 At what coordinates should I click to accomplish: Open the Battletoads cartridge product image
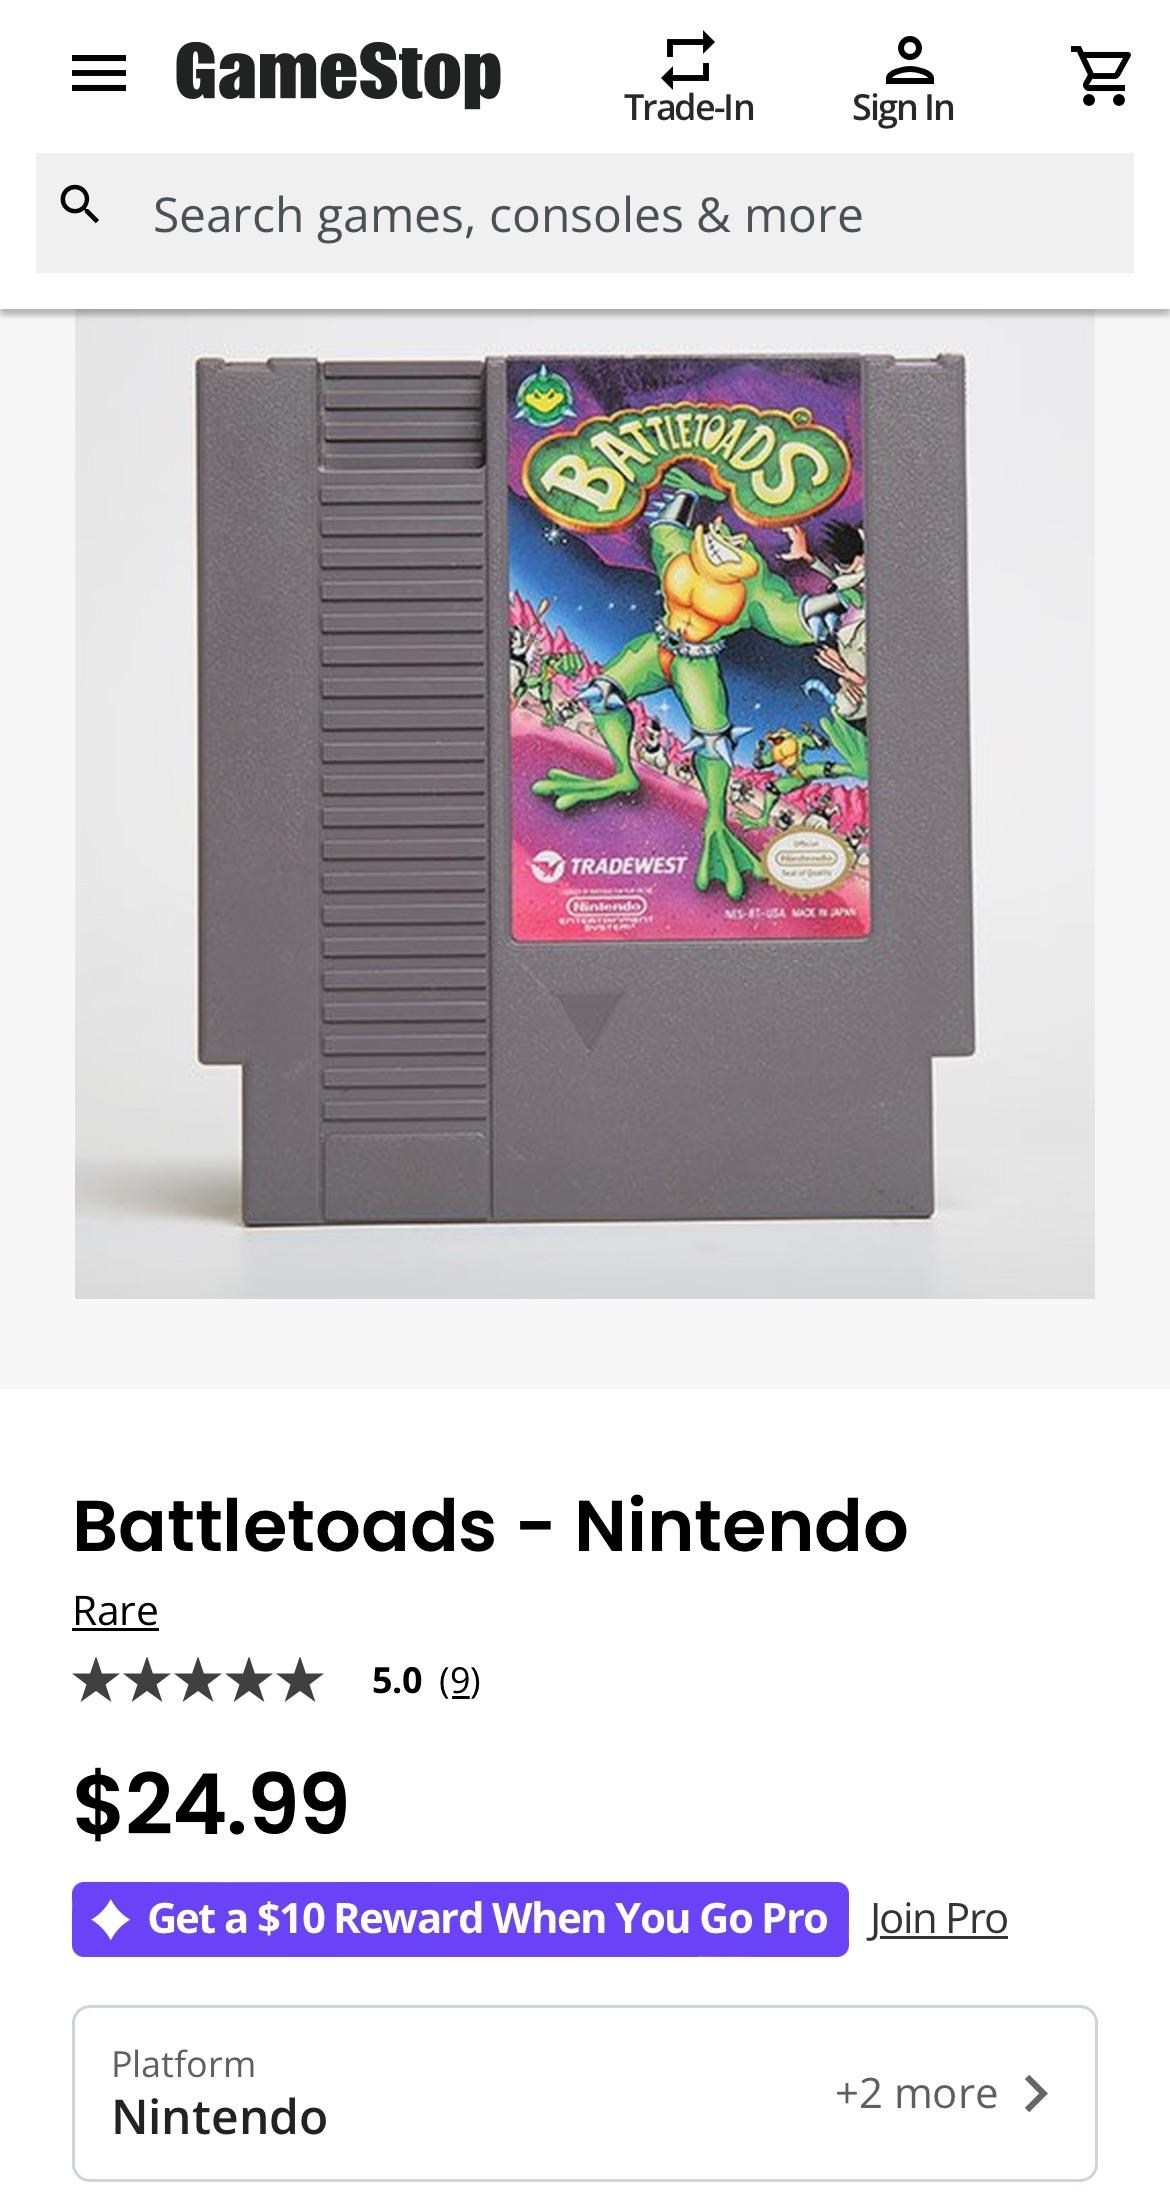(585, 804)
